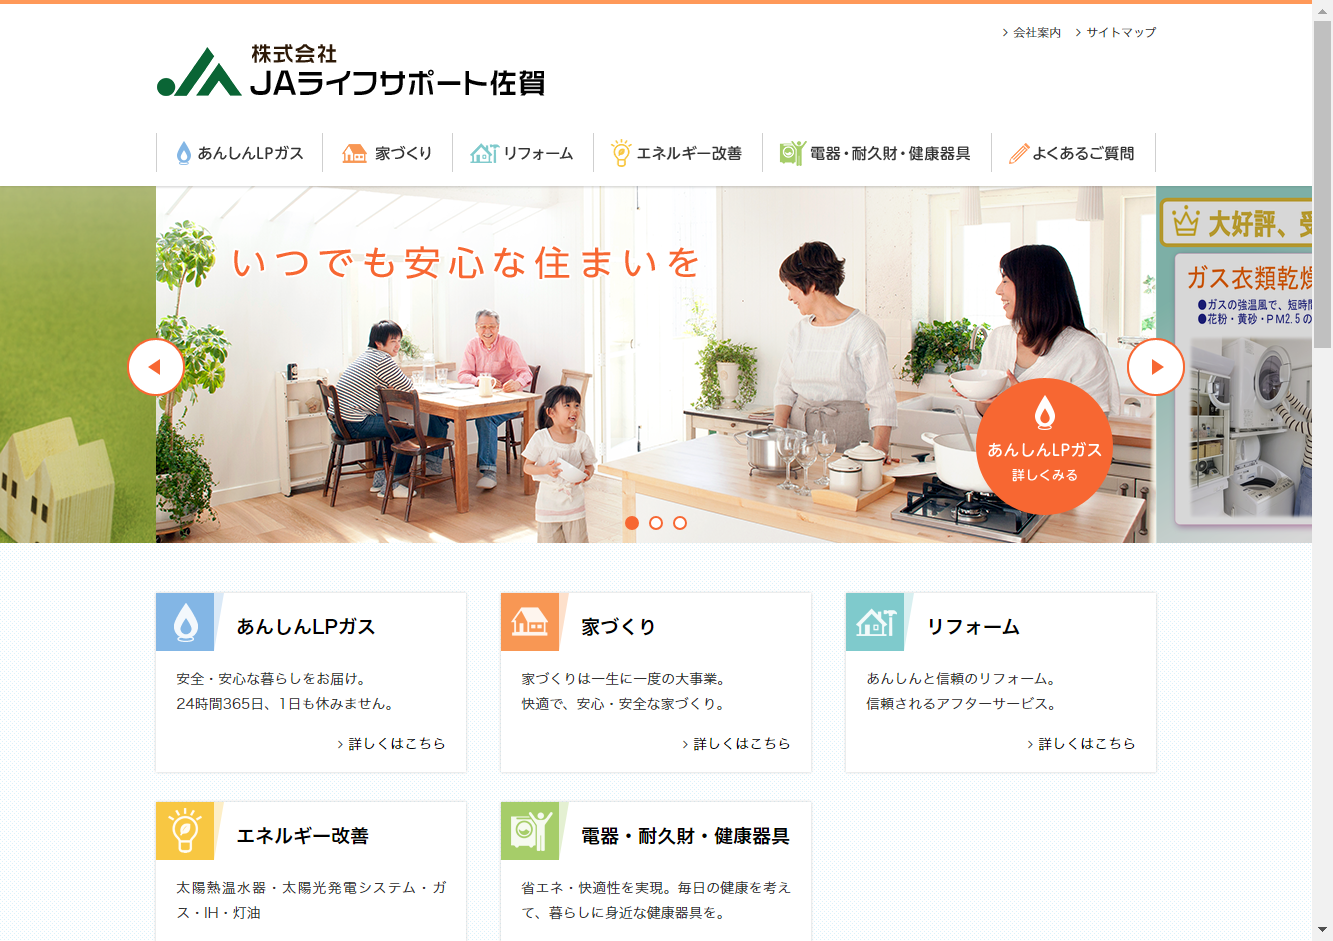Select the third carousel dot indicator
Viewport: 1333px width, 941px height.
[x=680, y=523]
